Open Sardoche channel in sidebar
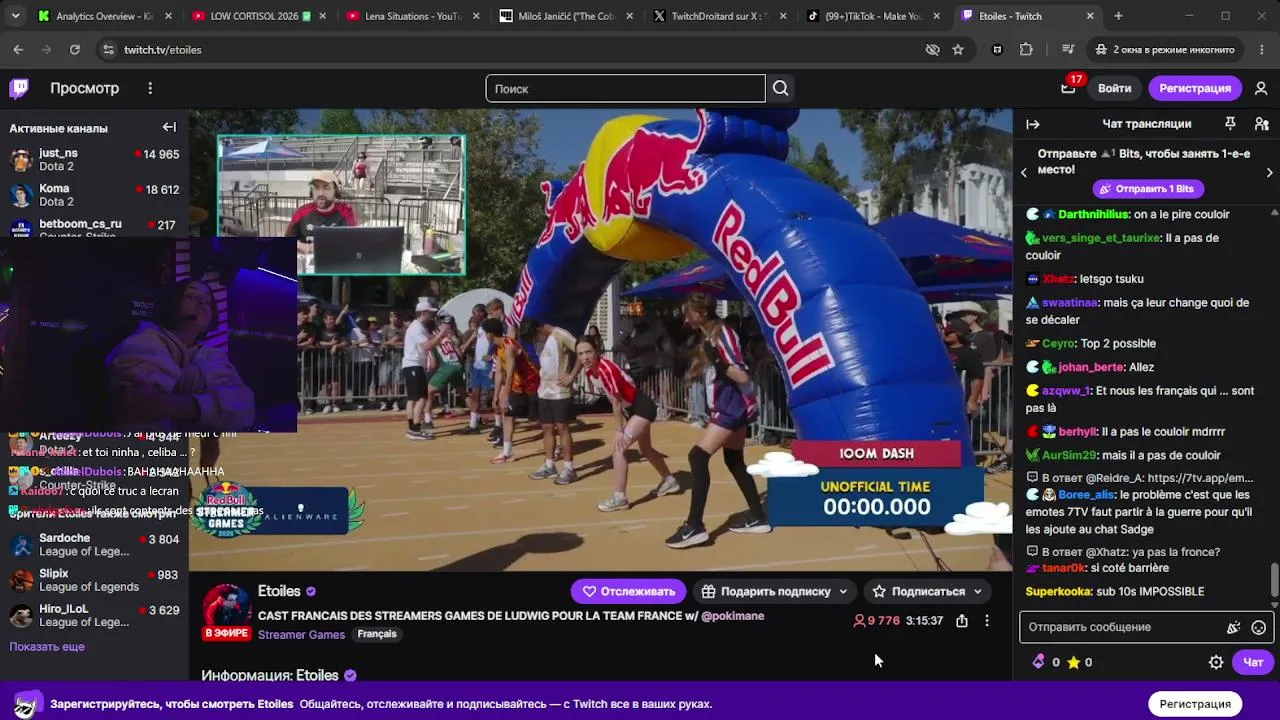1280x720 pixels. (x=94, y=545)
